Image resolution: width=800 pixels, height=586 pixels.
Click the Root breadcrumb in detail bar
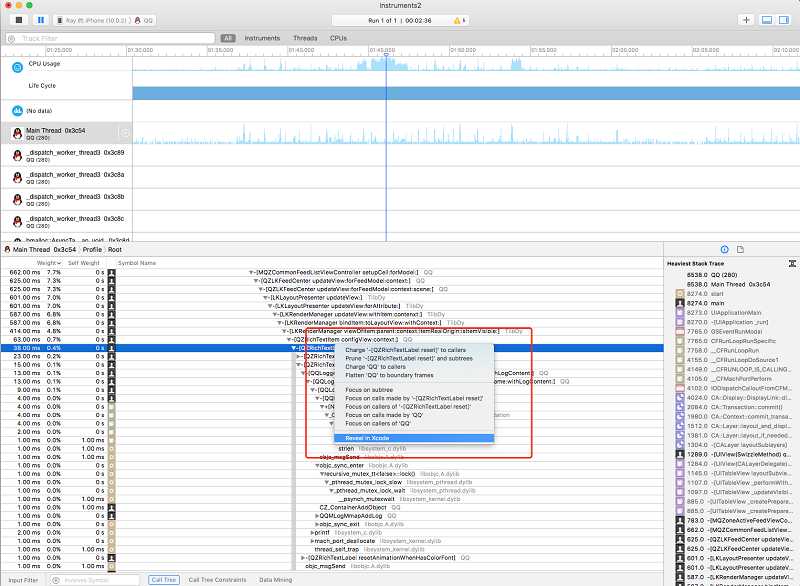click(115, 249)
